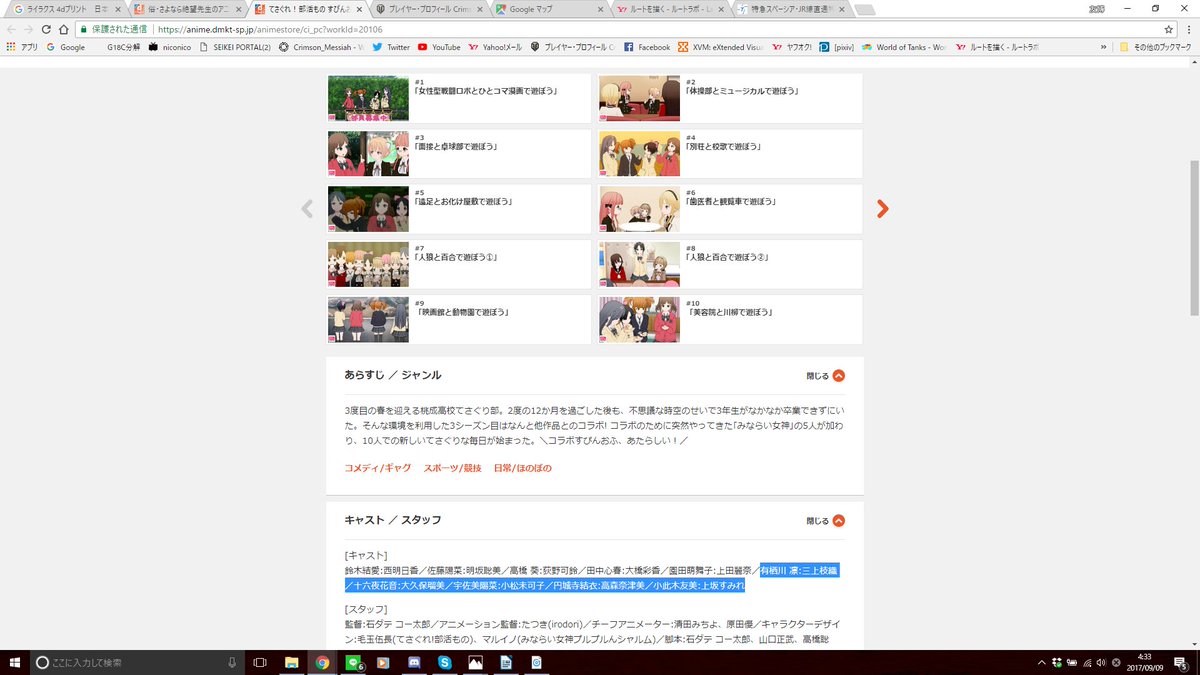Select episode #4 別荘と校歌で遊ぼう title
1200x675 pixels.
click(726, 147)
